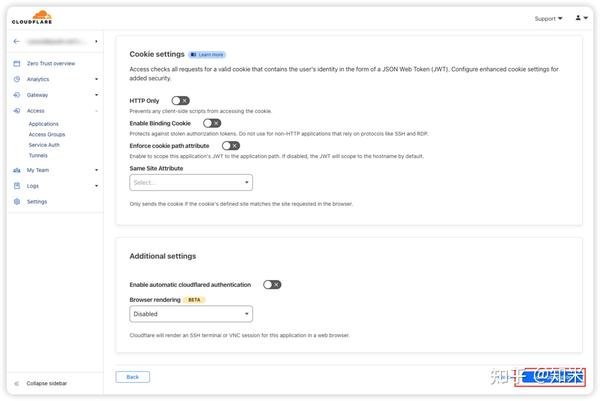Click the Zero Trust overview icon

point(16,63)
